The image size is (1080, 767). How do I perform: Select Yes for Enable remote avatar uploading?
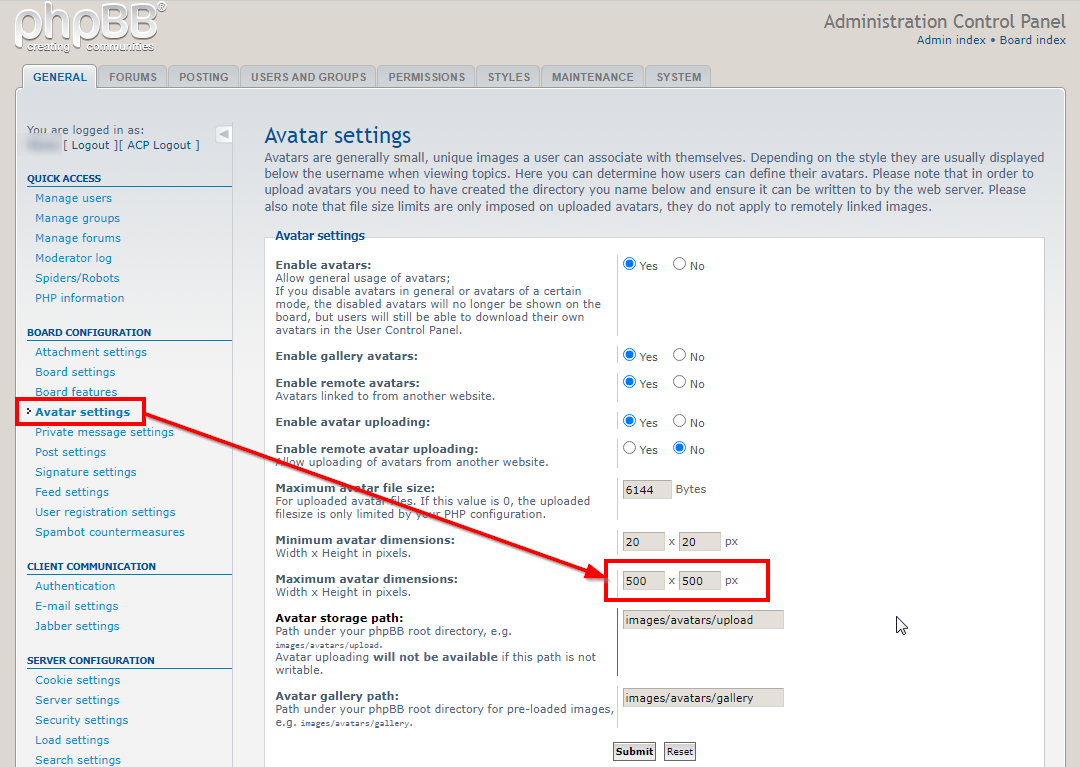pos(629,448)
